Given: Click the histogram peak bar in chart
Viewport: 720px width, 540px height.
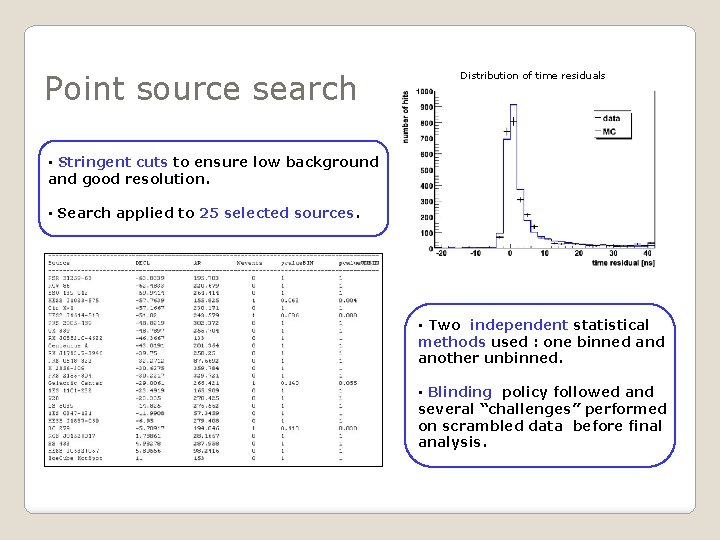Looking at the screenshot, I should [513, 177].
